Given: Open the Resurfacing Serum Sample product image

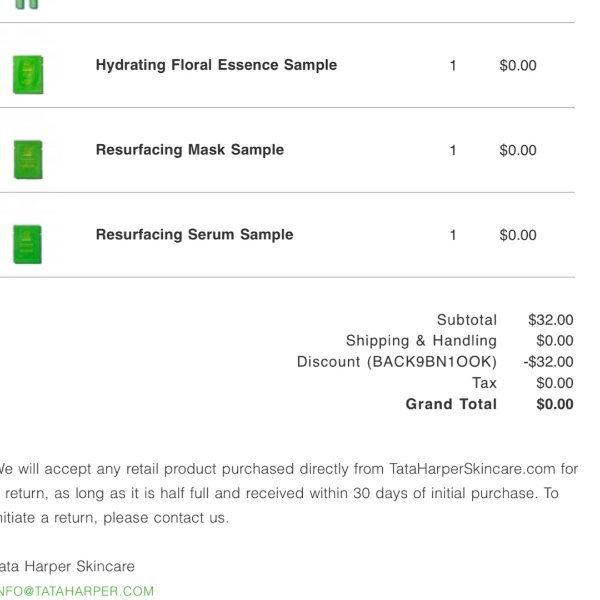Looking at the screenshot, I should click(27, 244).
